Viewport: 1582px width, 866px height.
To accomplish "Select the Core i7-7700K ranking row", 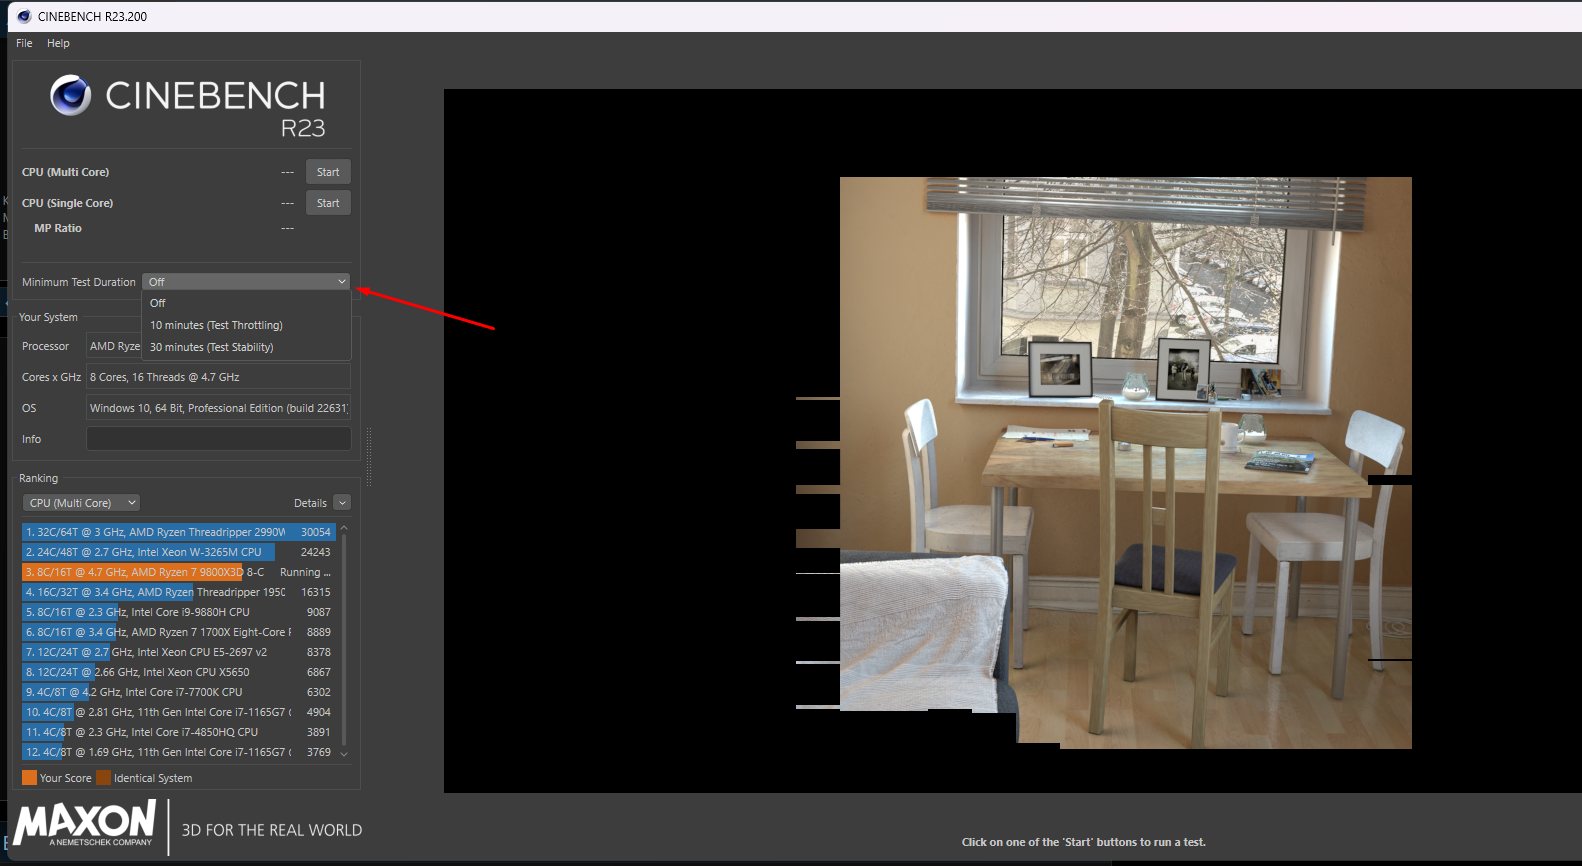I will coord(178,692).
